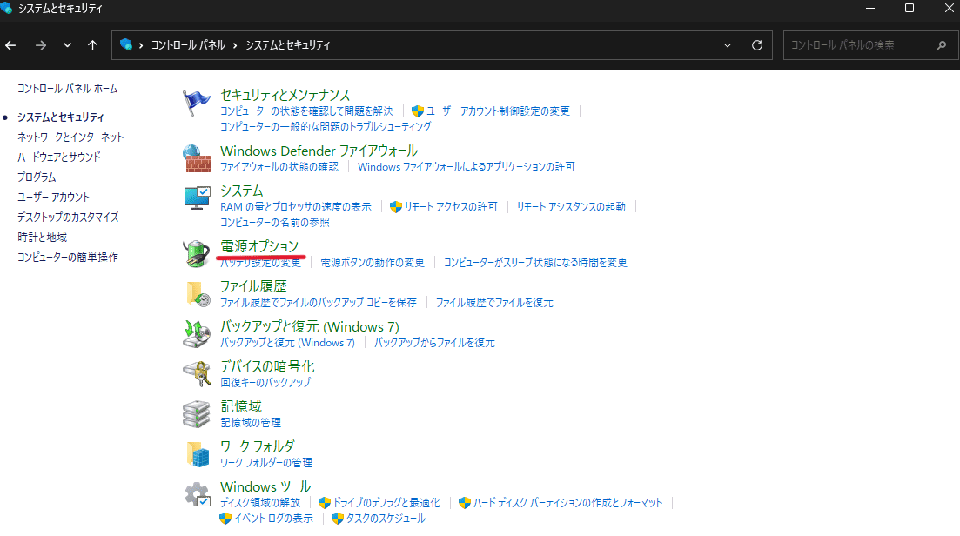Open the Windows ツール heading link
Image resolution: width=960 pixels, height=536 pixels.
tap(265, 487)
